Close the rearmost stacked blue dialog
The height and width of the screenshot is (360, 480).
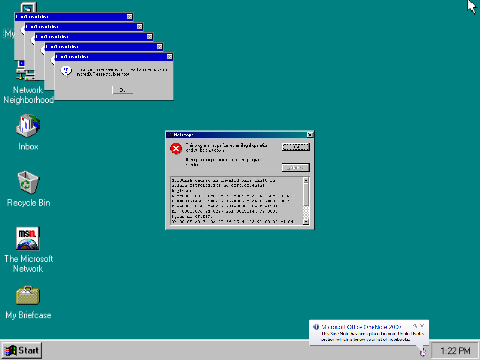click(129, 17)
